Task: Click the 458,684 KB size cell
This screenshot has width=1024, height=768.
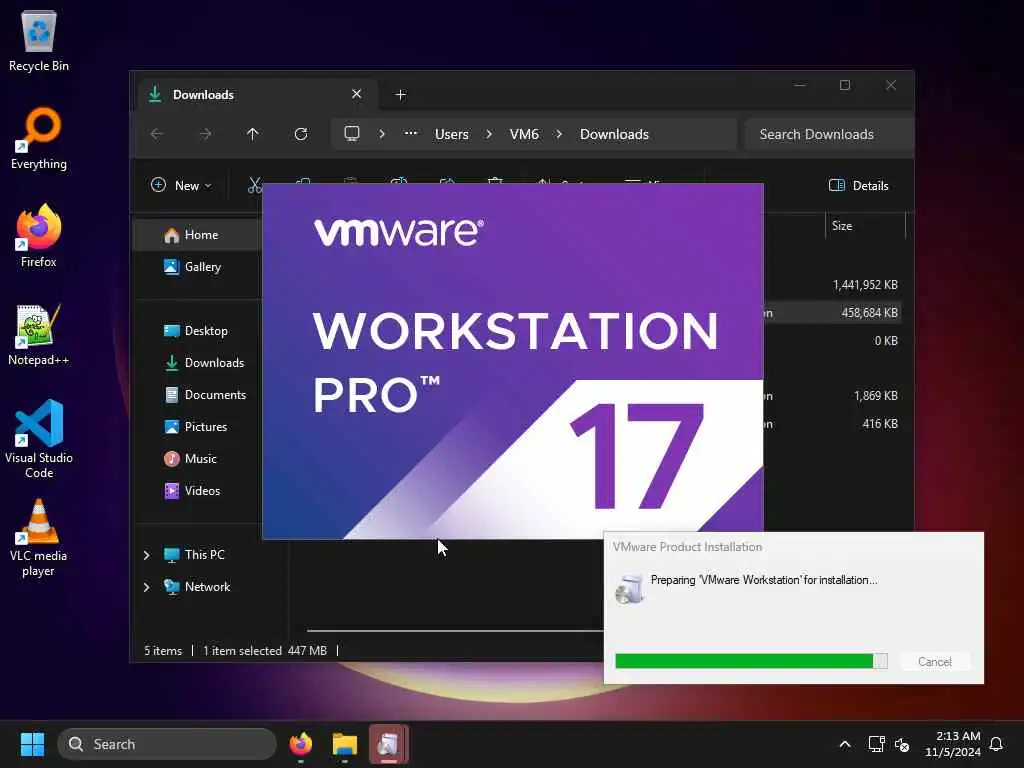Action: (869, 313)
